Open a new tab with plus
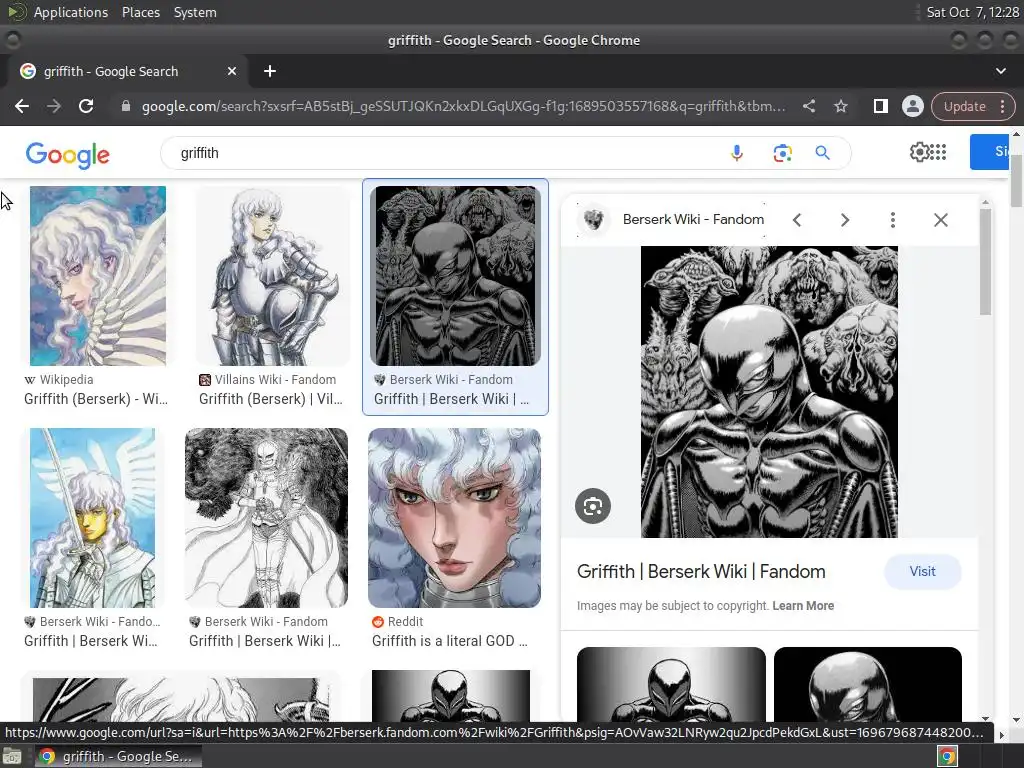The height and width of the screenshot is (768, 1024). (x=270, y=71)
